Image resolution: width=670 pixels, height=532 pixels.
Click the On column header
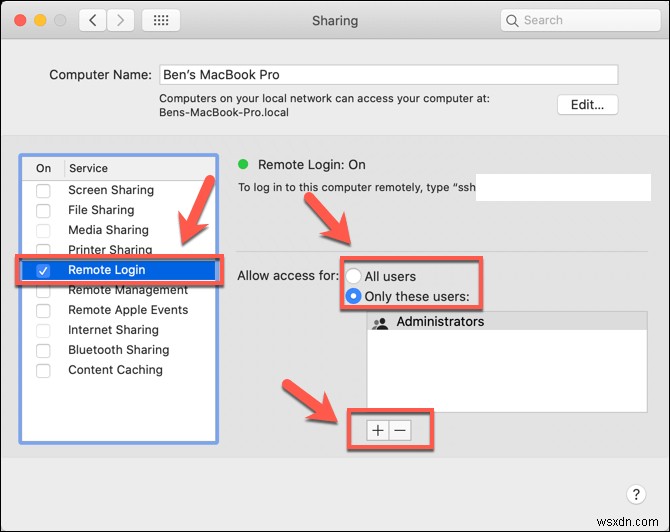coord(43,168)
